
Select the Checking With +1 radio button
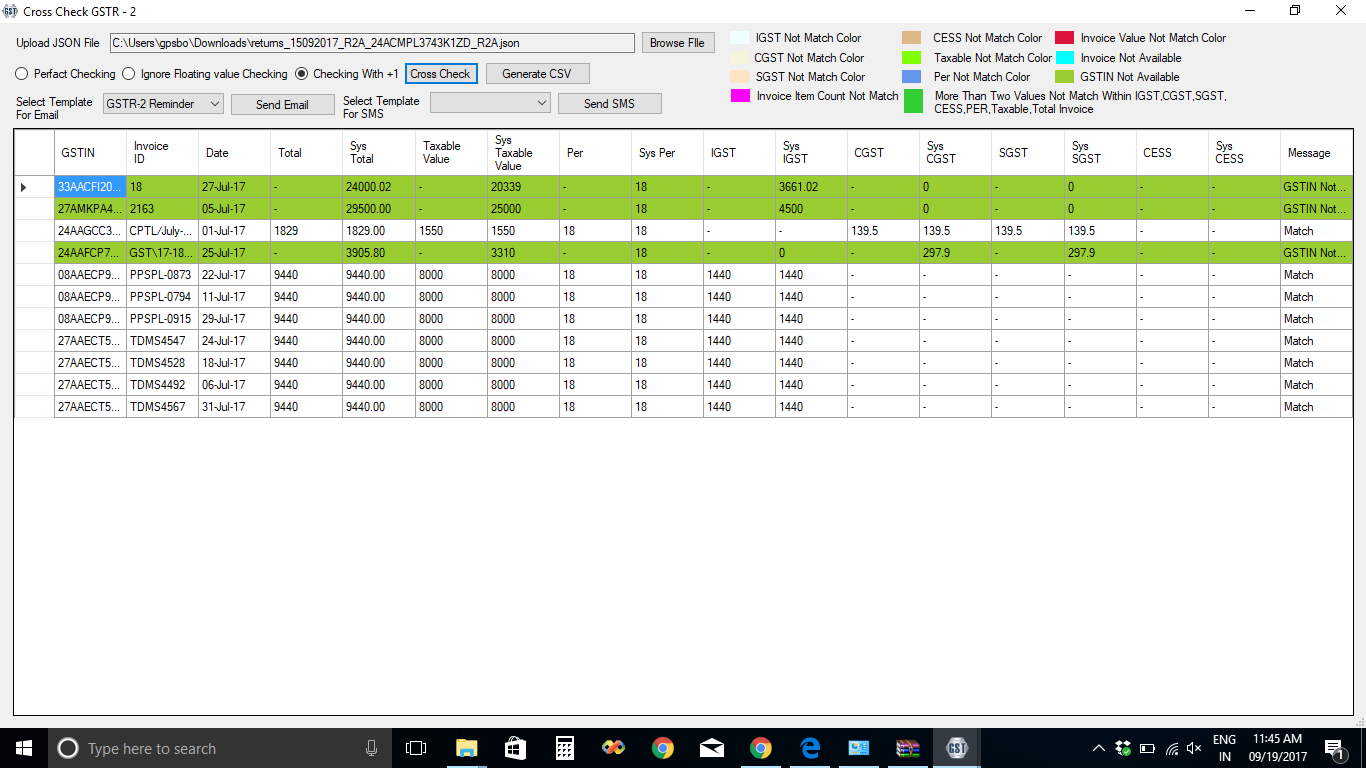(302, 74)
